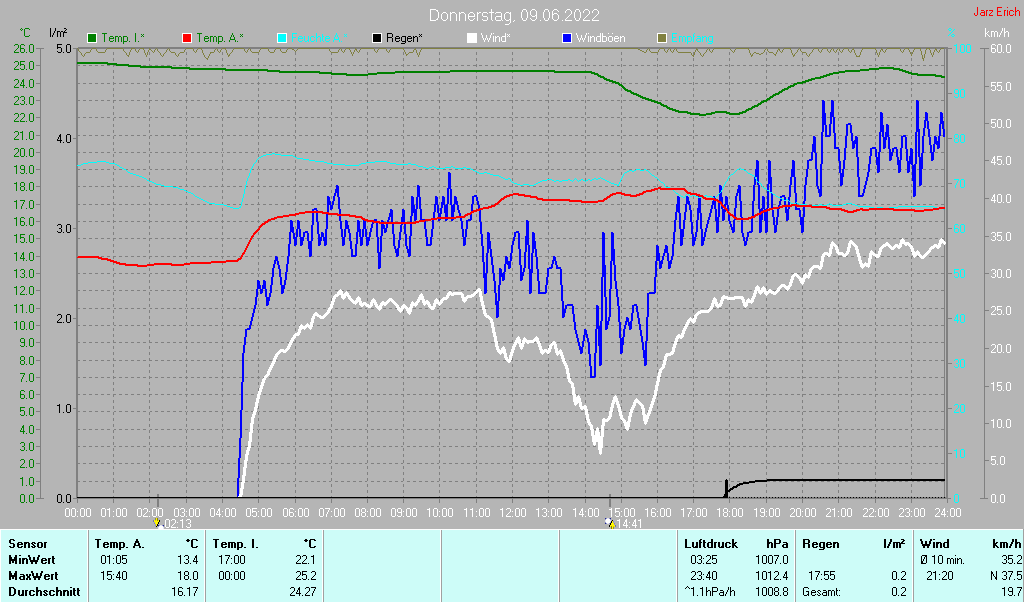This screenshot has width=1024, height=602.
Task: Click the 12:00 time axis label
Action: point(512,512)
